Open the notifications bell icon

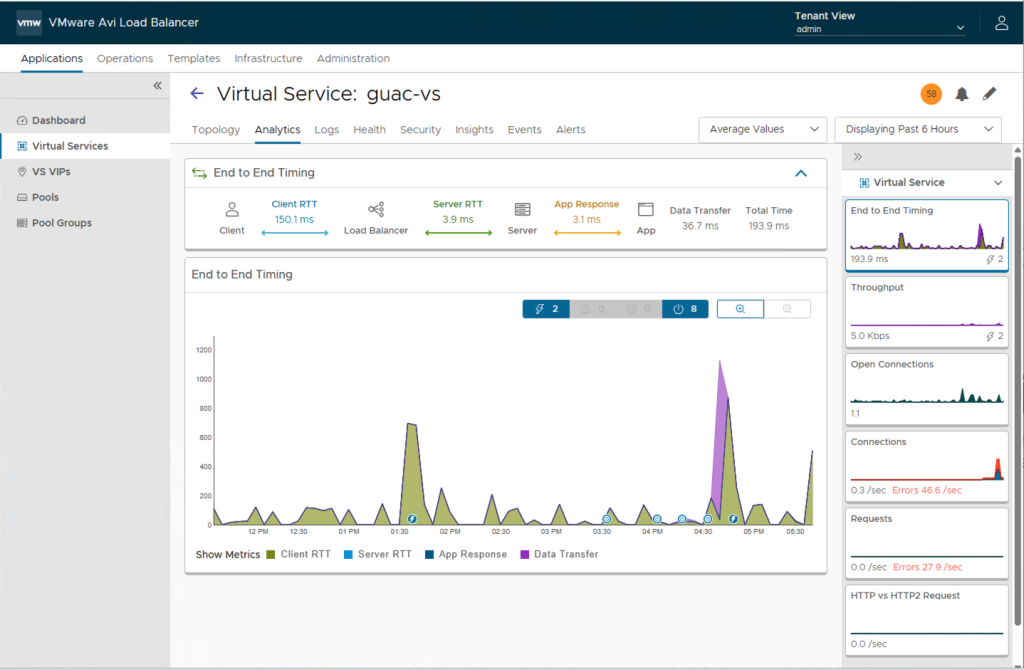(x=961, y=94)
